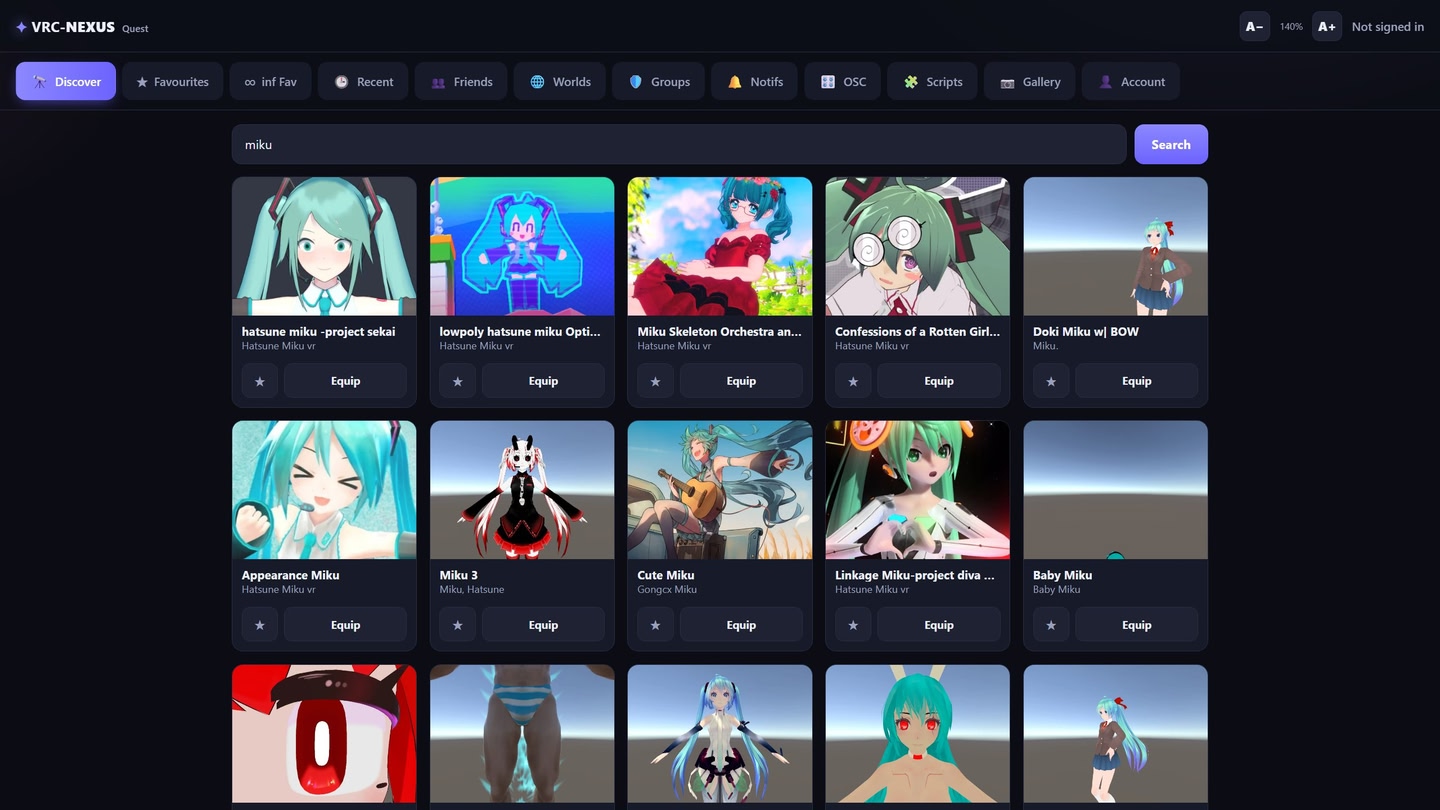Focus the search field containing miku
Viewport: 1440px width, 810px height.
(x=679, y=144)
